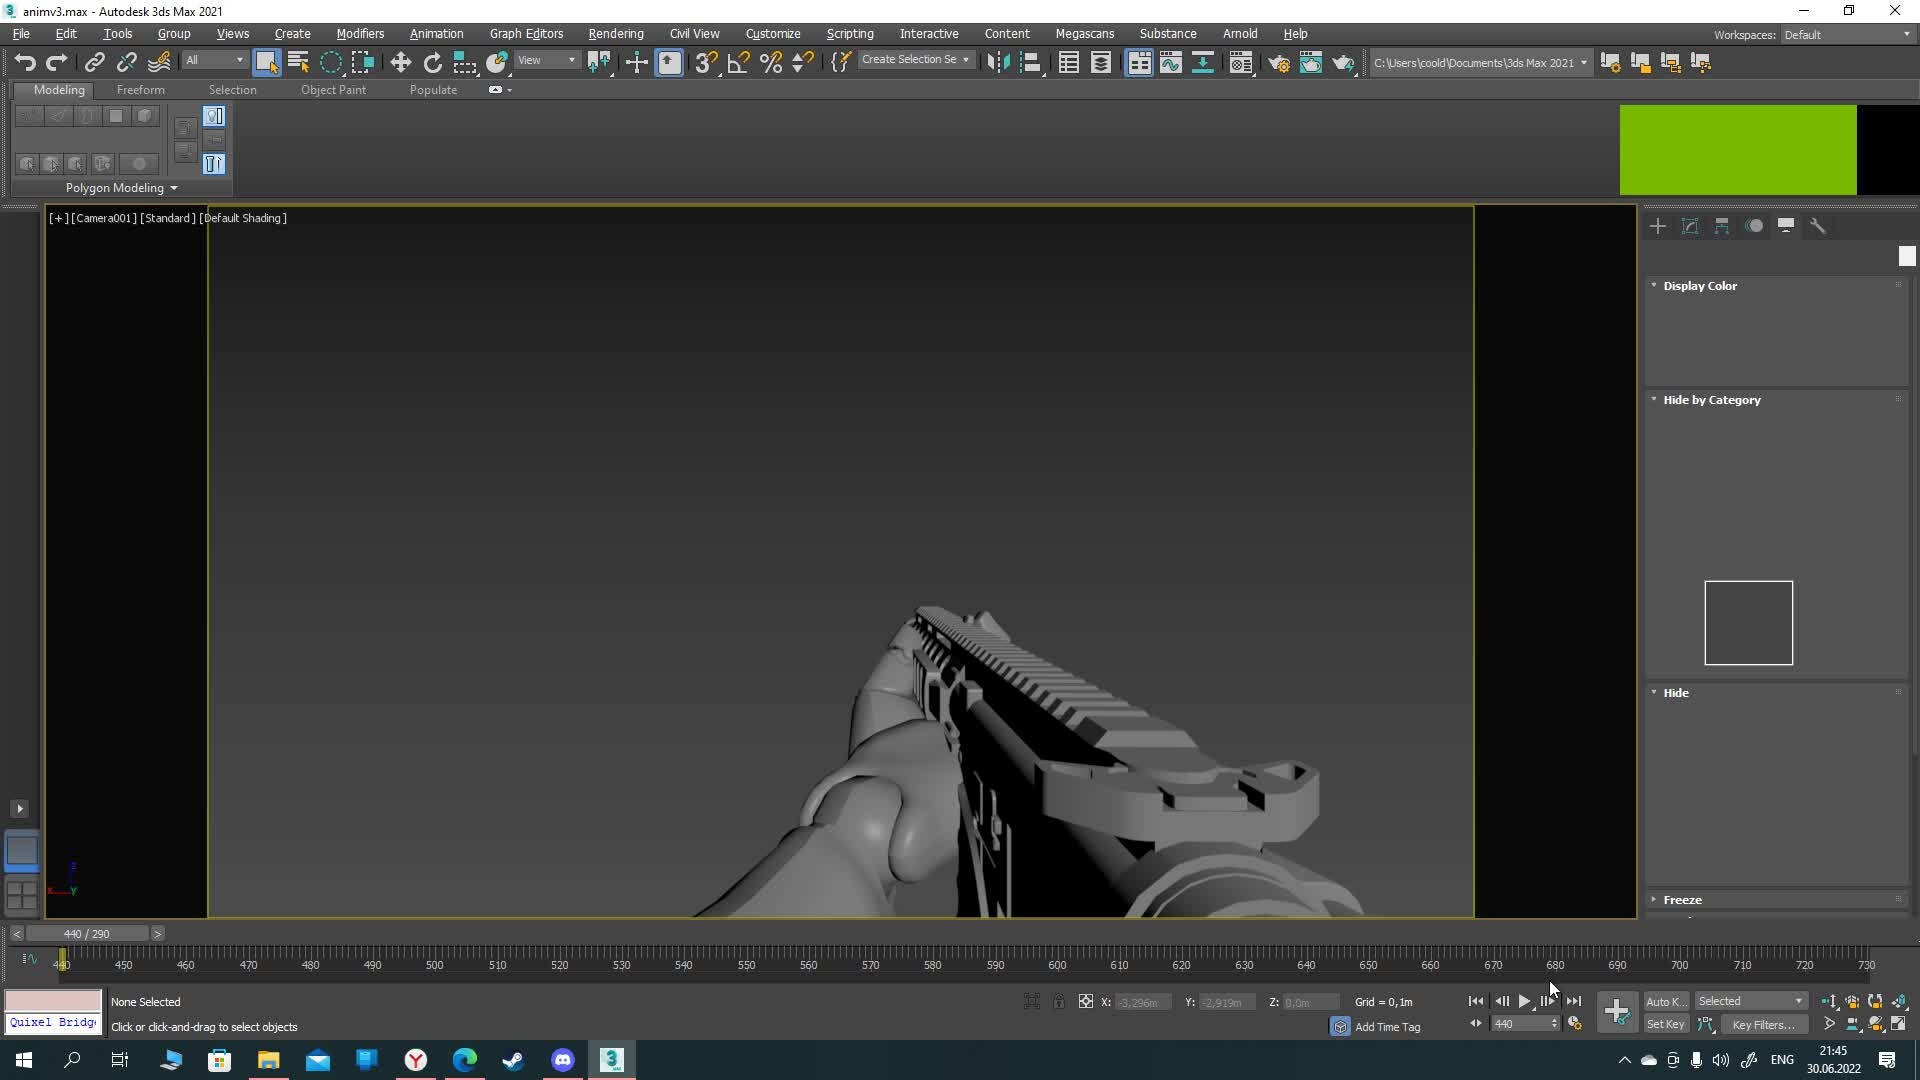Click the Key Filters button
The height and width of the screenshot is (1080, 1920).
click(x=1763, y=1024)
